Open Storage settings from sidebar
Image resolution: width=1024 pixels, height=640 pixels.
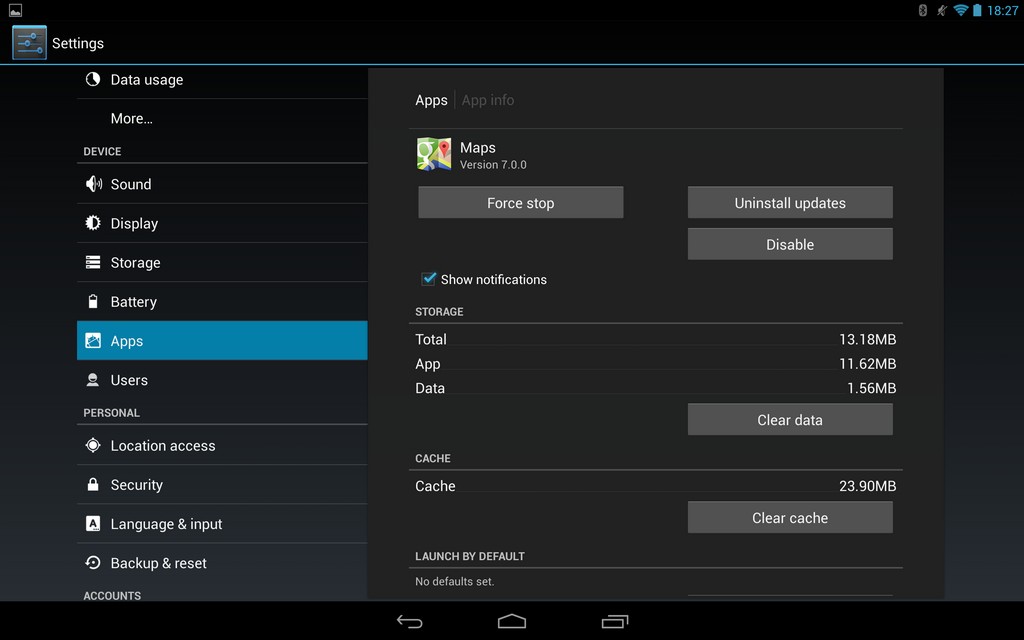(x=135, y=263)
